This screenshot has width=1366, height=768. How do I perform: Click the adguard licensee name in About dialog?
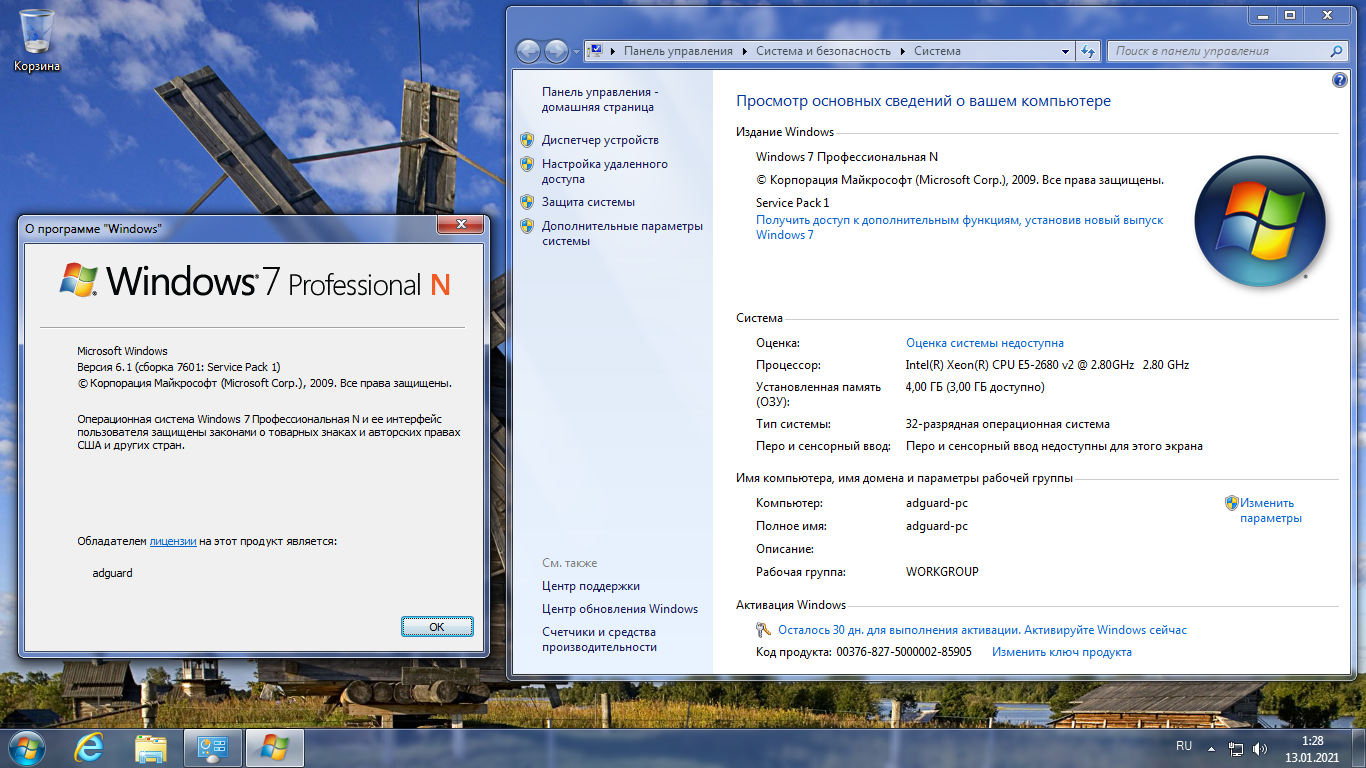pos(112,573)
